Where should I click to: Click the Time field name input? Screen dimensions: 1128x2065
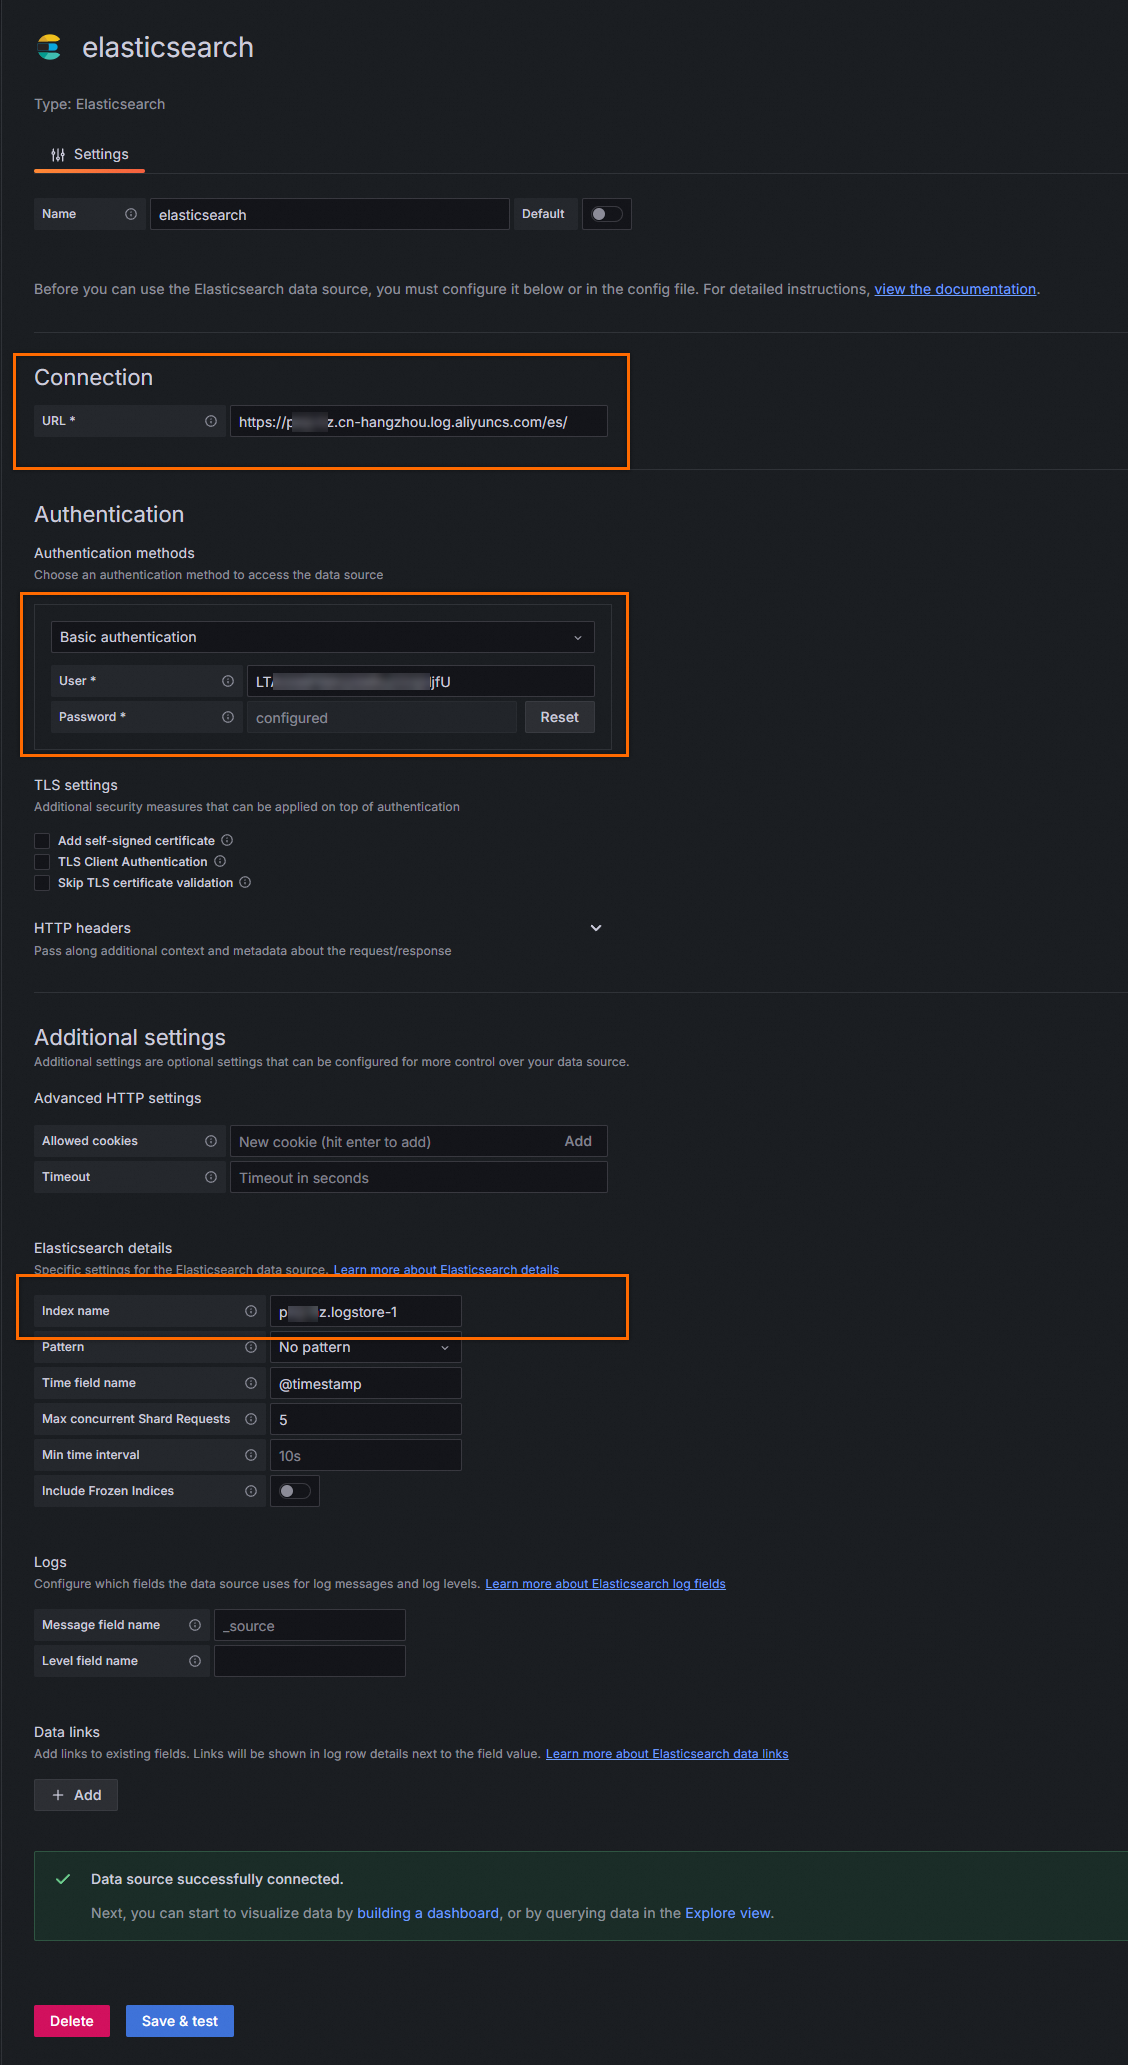click(366, 1383)
